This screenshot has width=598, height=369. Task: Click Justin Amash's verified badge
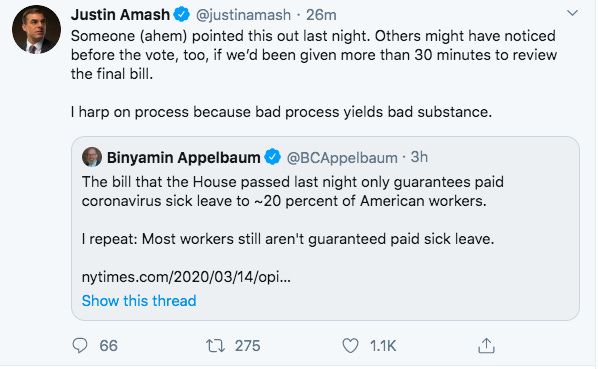click(x=182, y=14)
